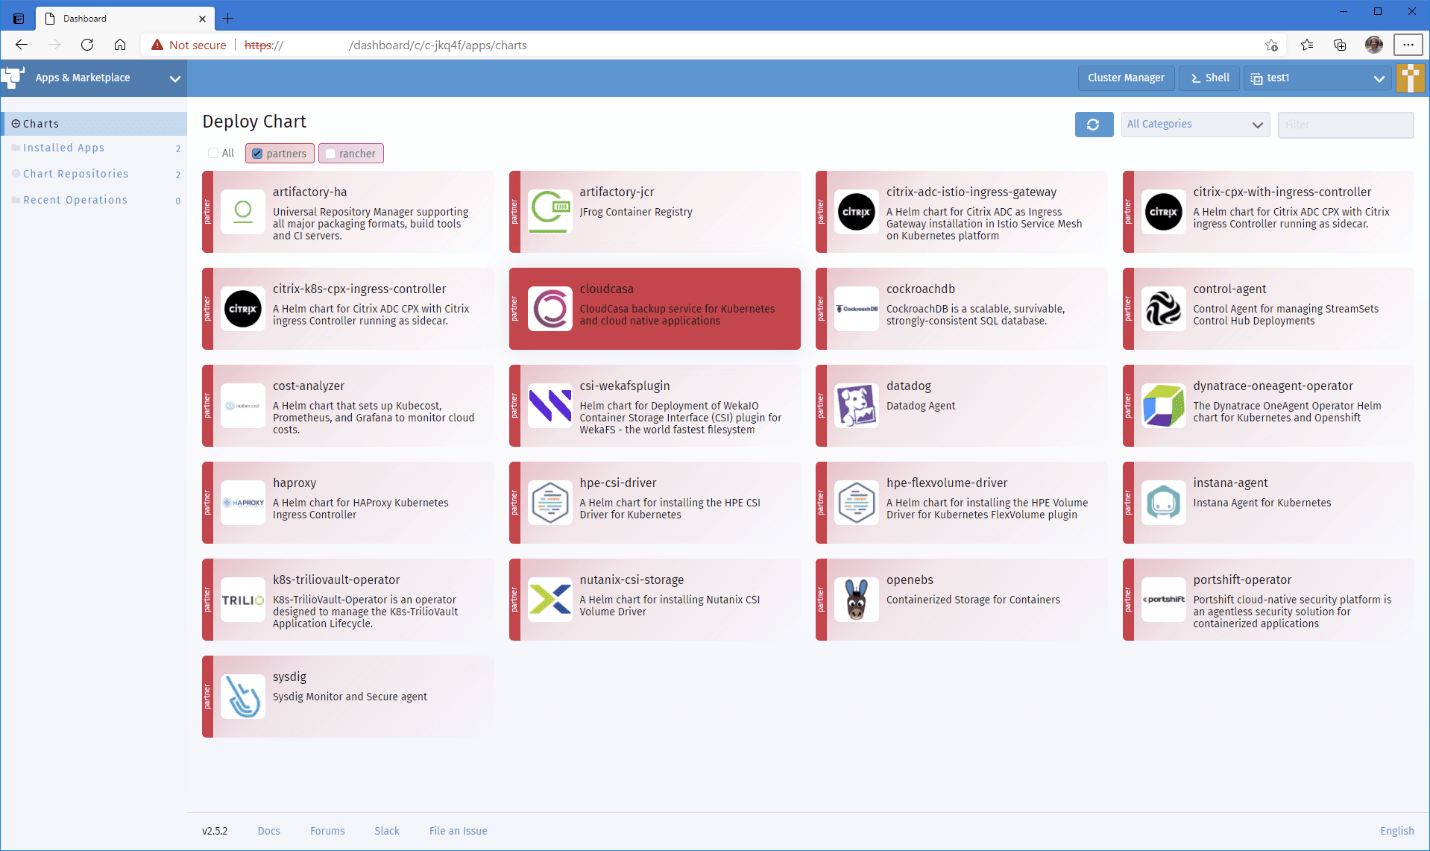Open the Docs footer link
Screen dimensions: 1430x851
269,831
